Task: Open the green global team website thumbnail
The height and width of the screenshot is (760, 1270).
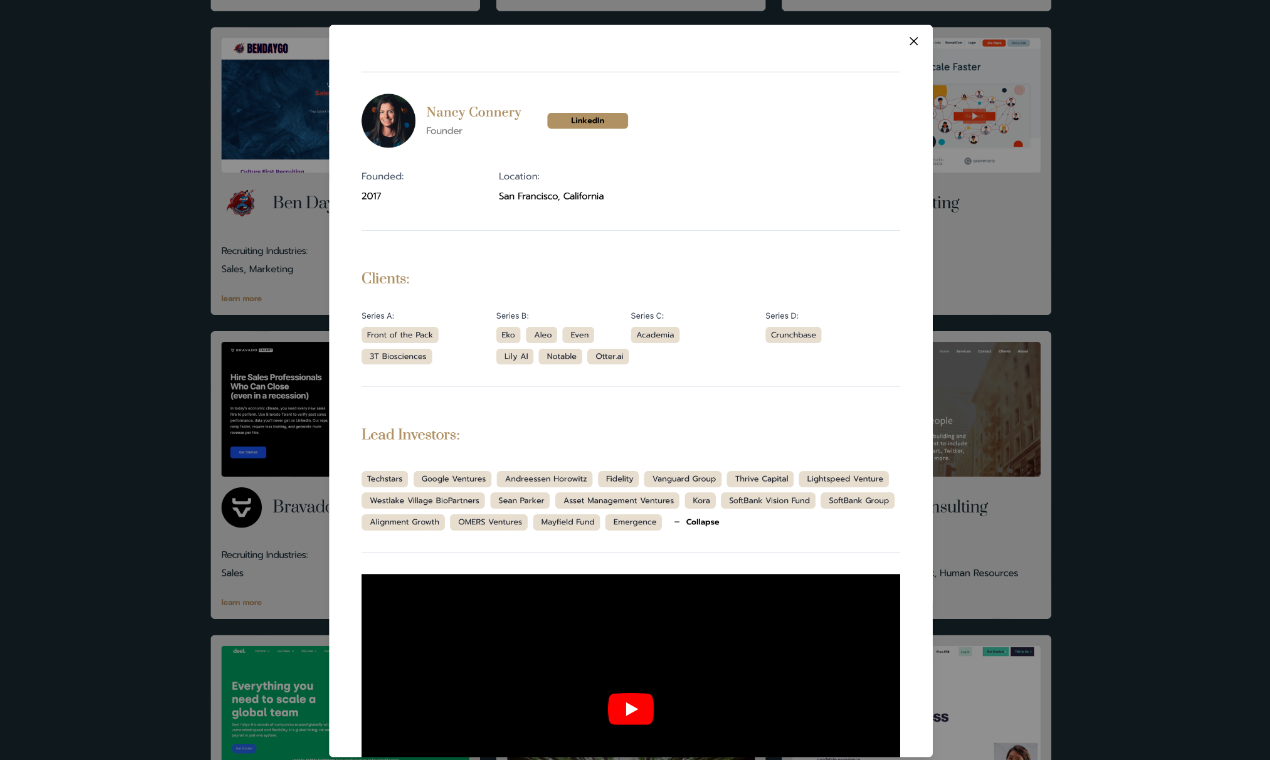Action: pos(275,702)
